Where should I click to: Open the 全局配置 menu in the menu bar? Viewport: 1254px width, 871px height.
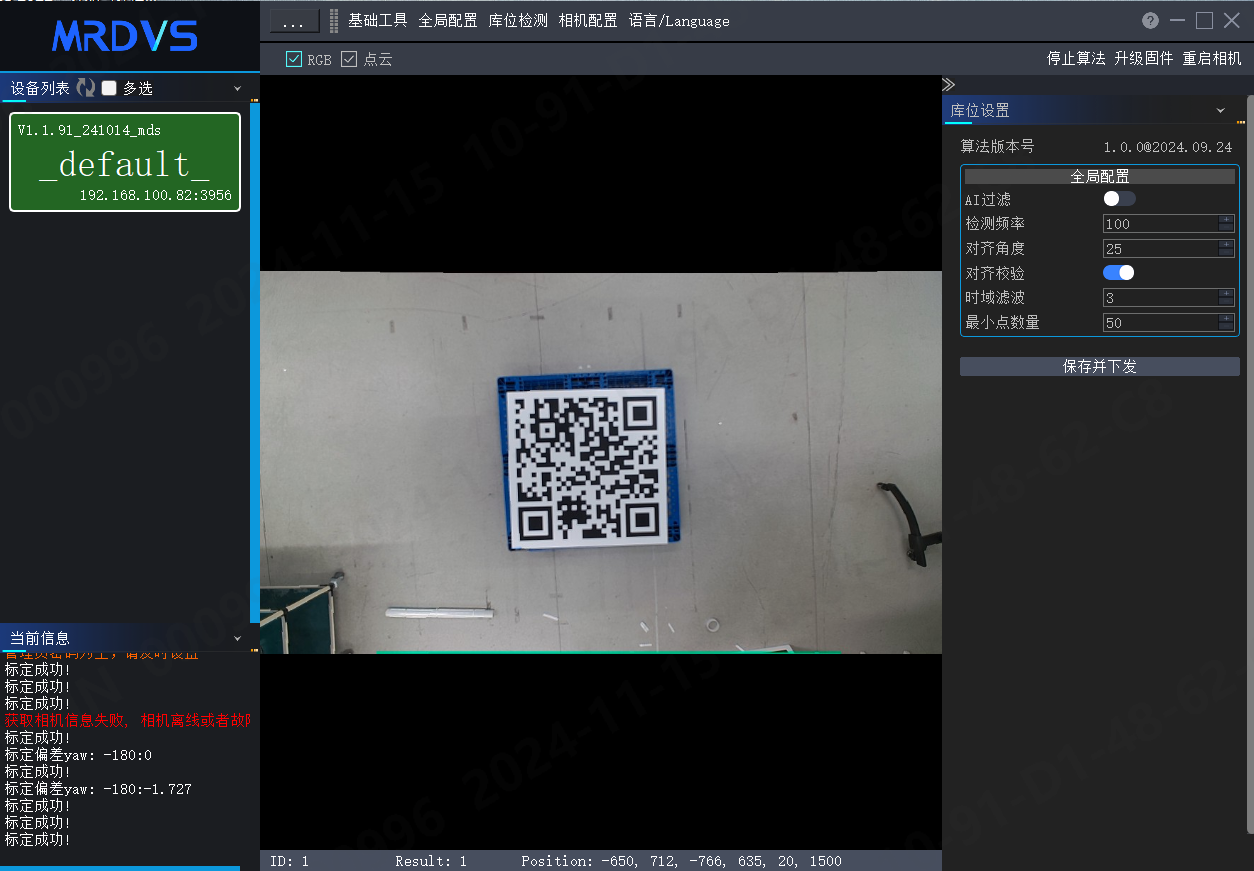448,21
